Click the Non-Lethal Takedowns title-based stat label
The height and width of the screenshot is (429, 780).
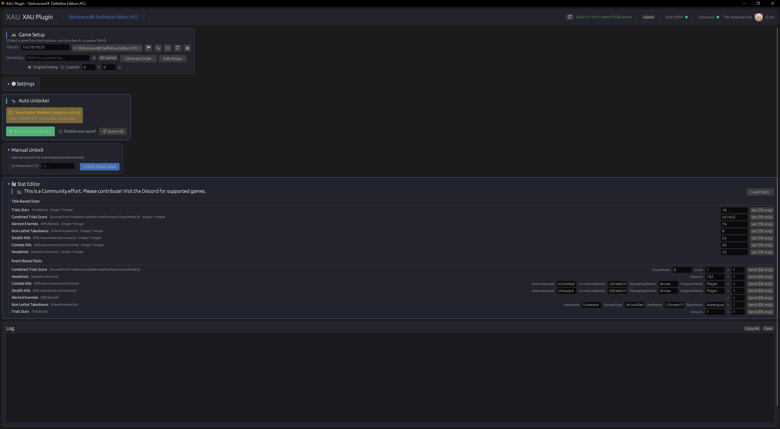tap(30, 231)
